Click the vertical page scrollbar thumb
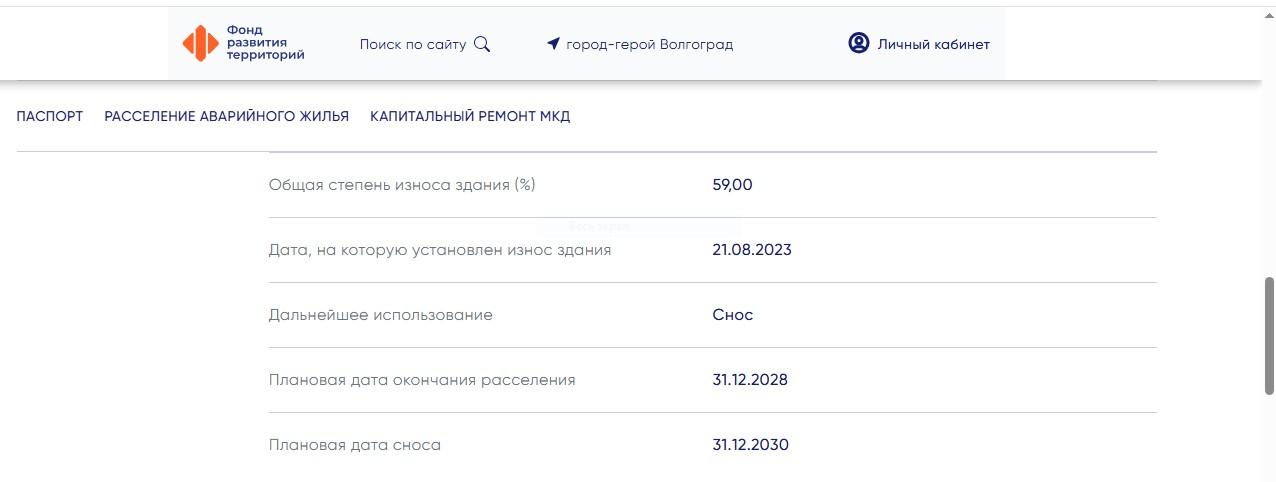The image size is (1276, 482). coord(1269,335)
